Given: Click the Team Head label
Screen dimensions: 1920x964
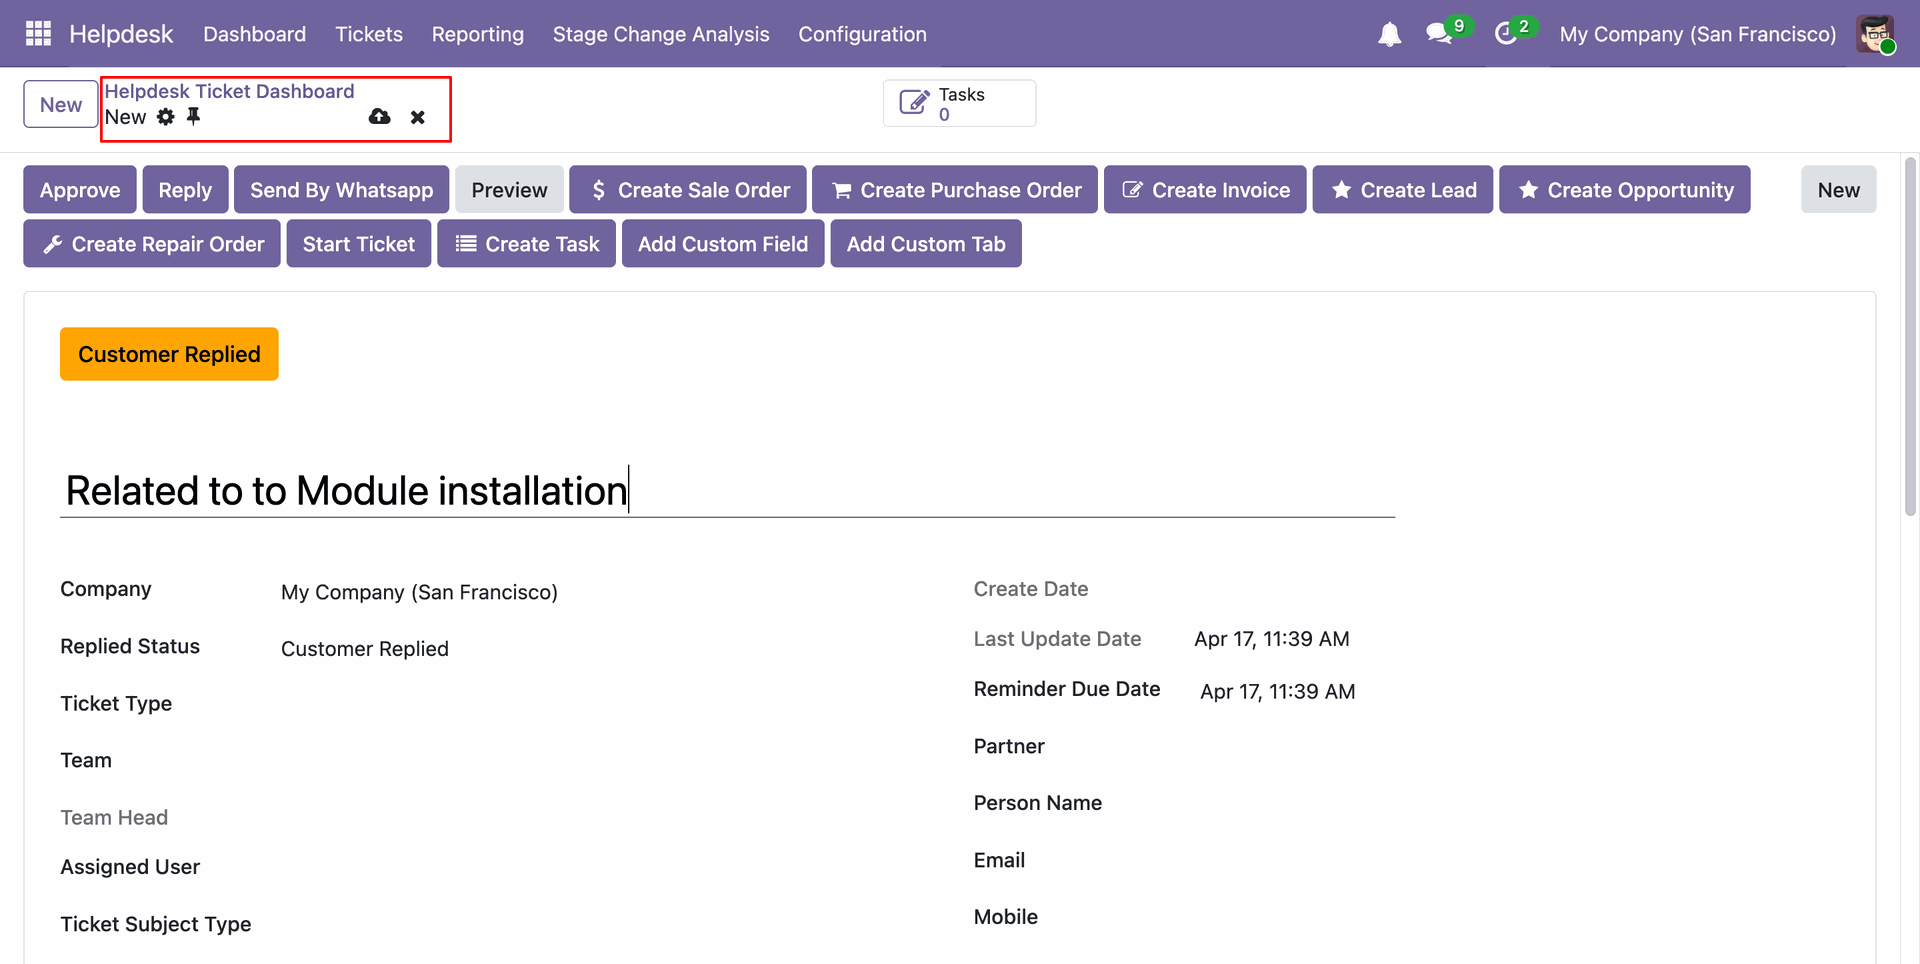Looking at the screenshot, I should (114, 818).
